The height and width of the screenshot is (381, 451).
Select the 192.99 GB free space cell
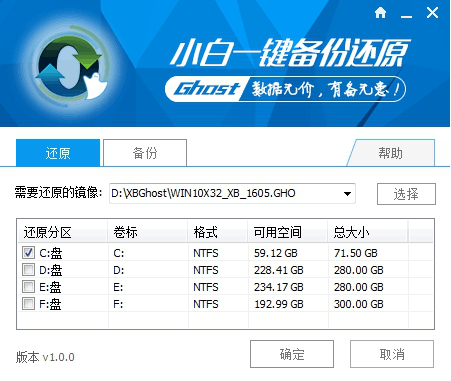279,304
